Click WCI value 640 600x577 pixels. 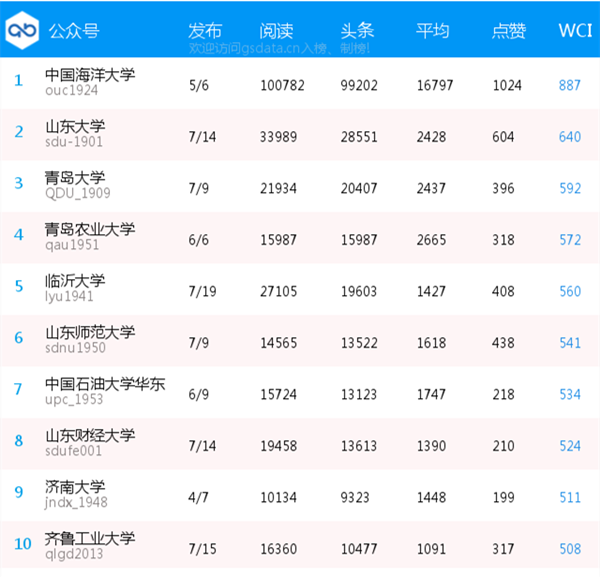[570, 137]
